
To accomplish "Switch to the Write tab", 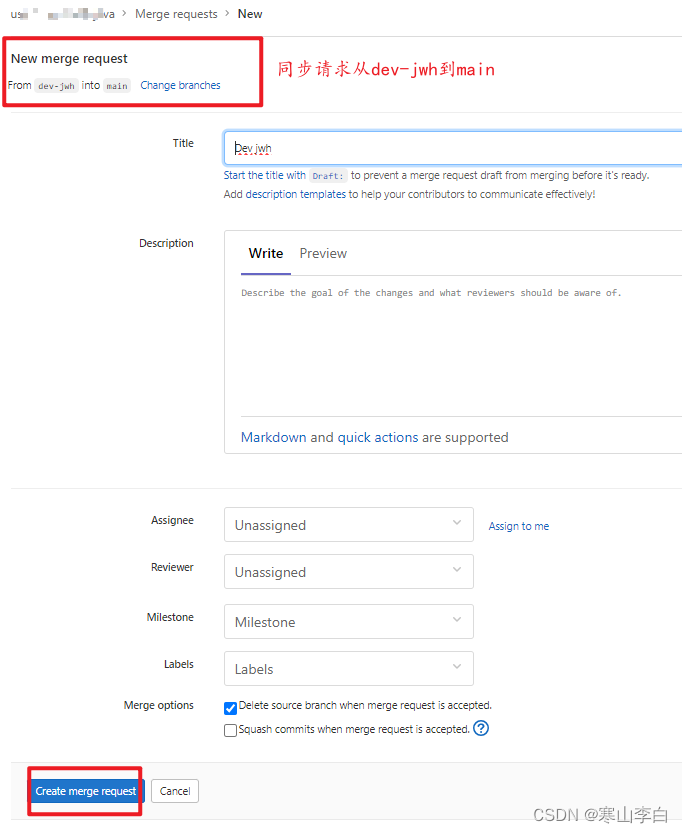I will (x=266, y=253).
